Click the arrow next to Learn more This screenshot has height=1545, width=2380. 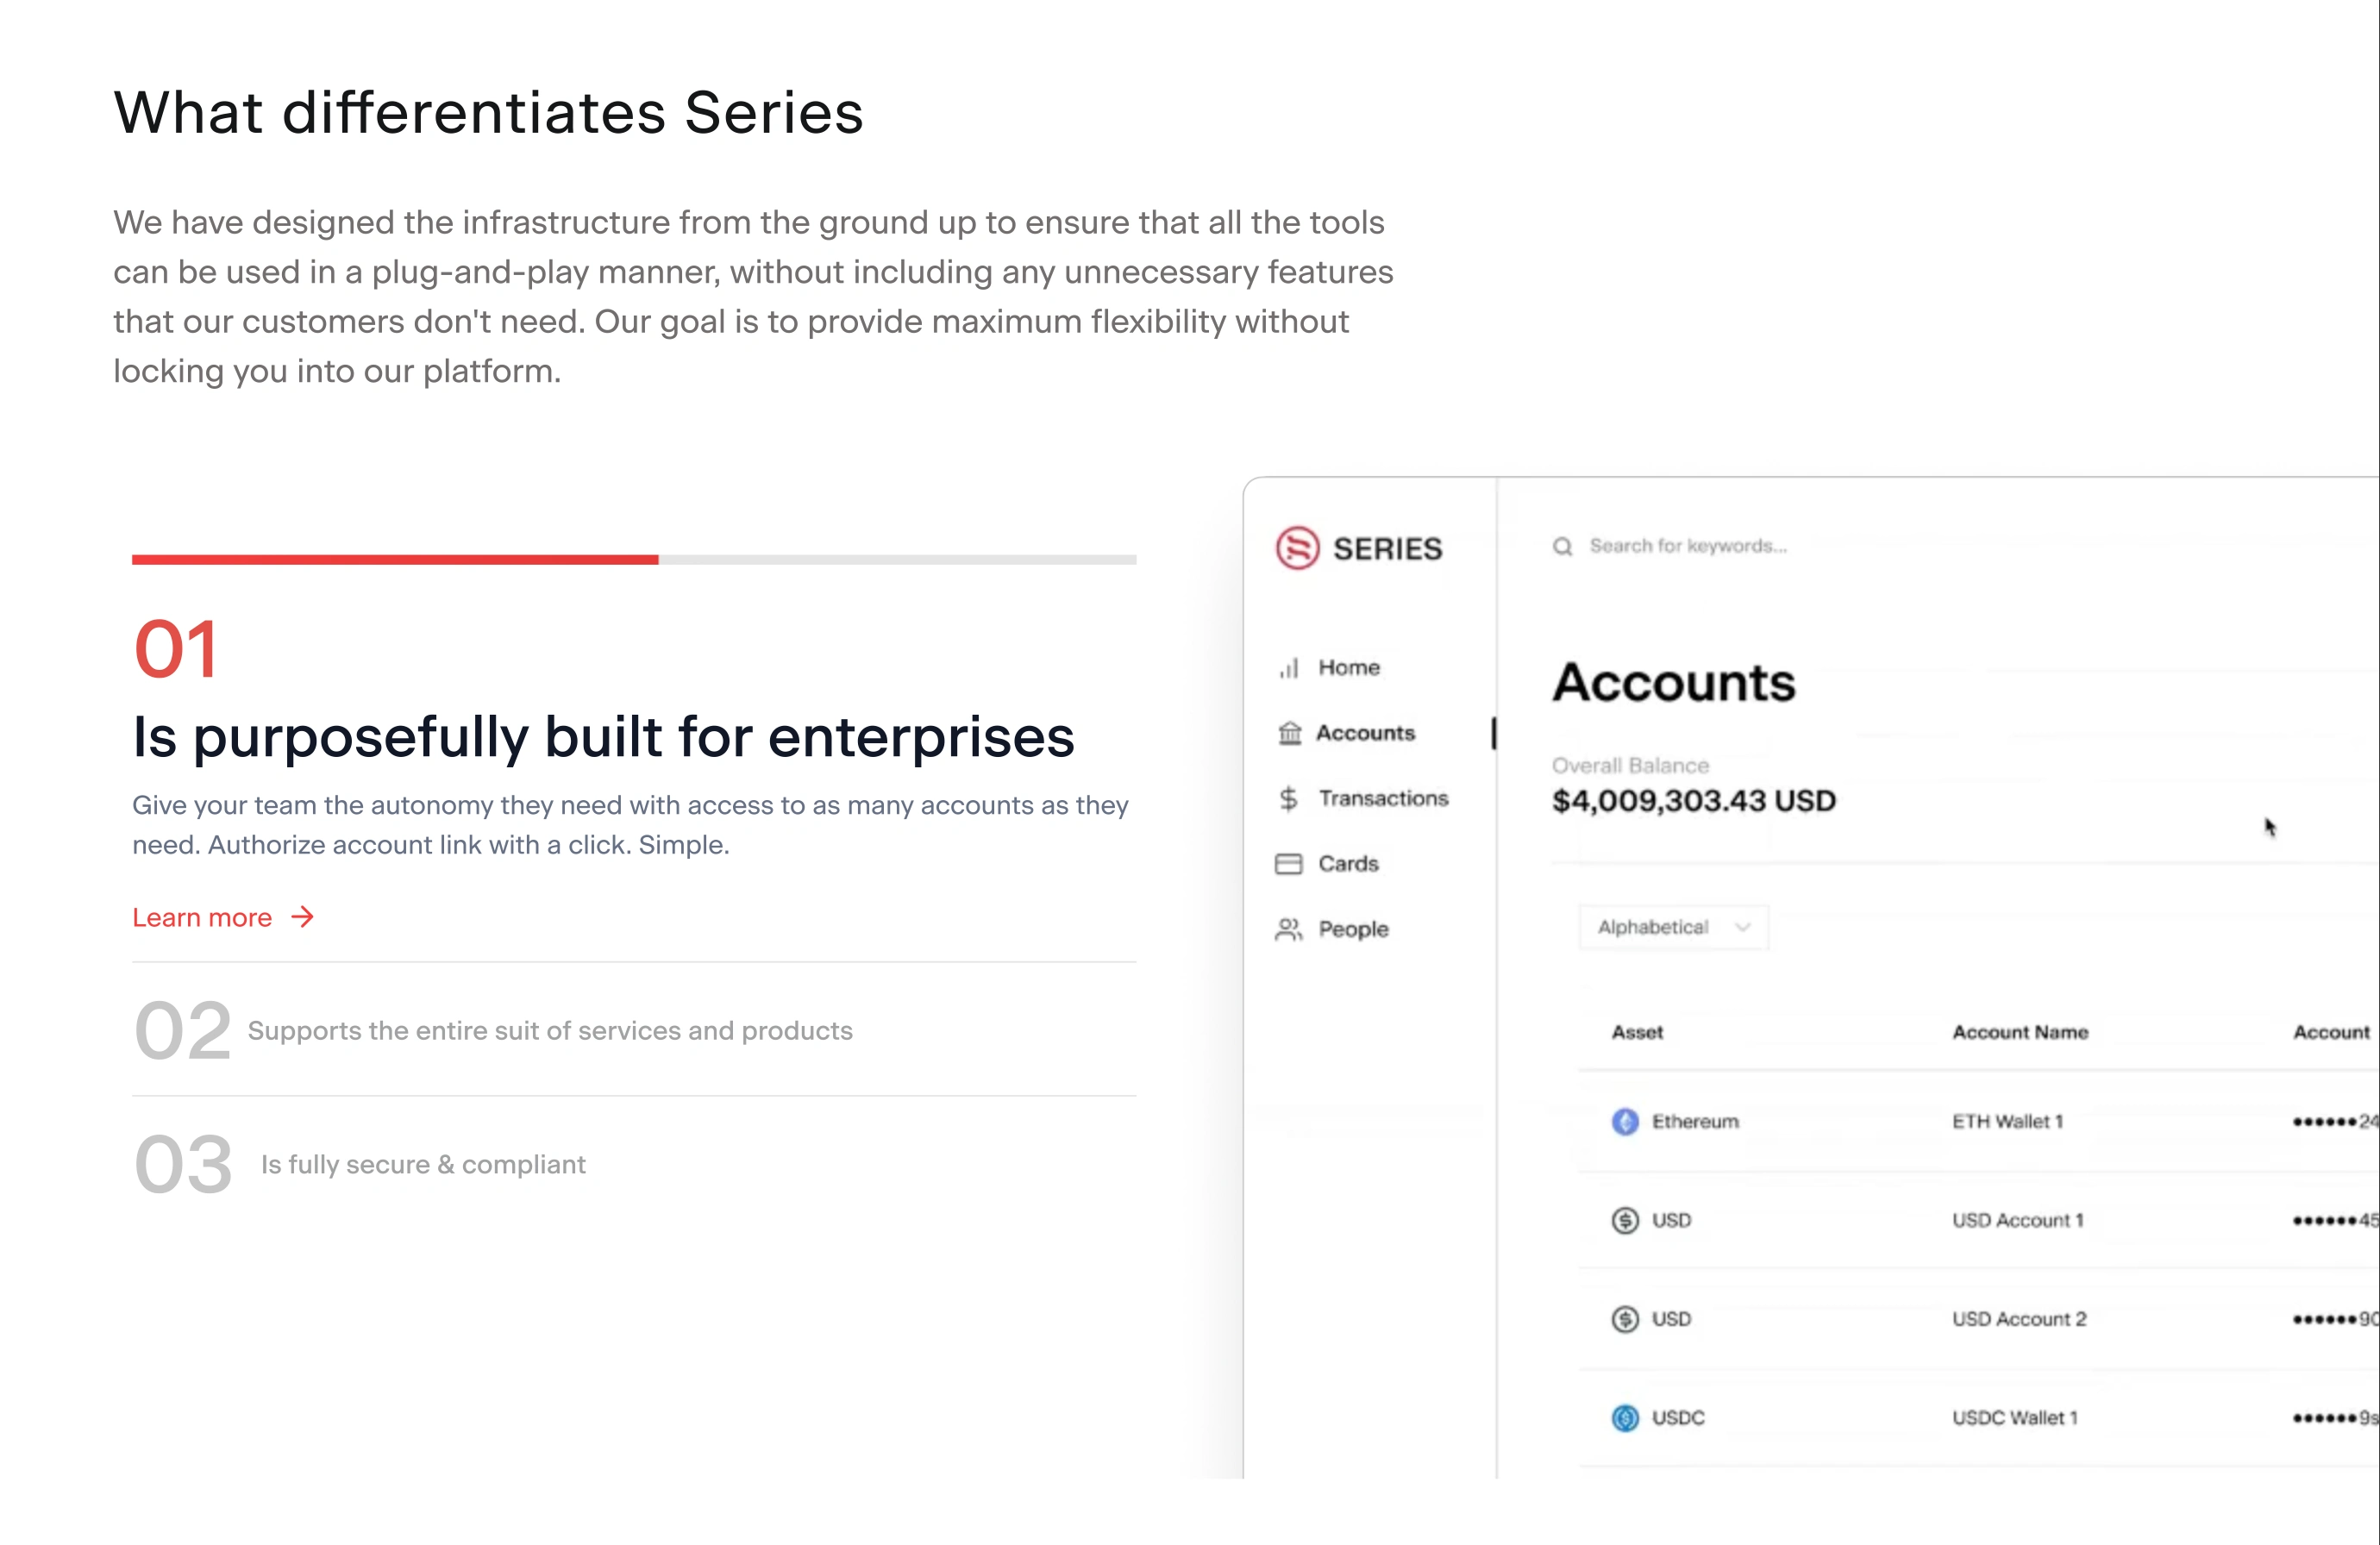tap(303, 917)
